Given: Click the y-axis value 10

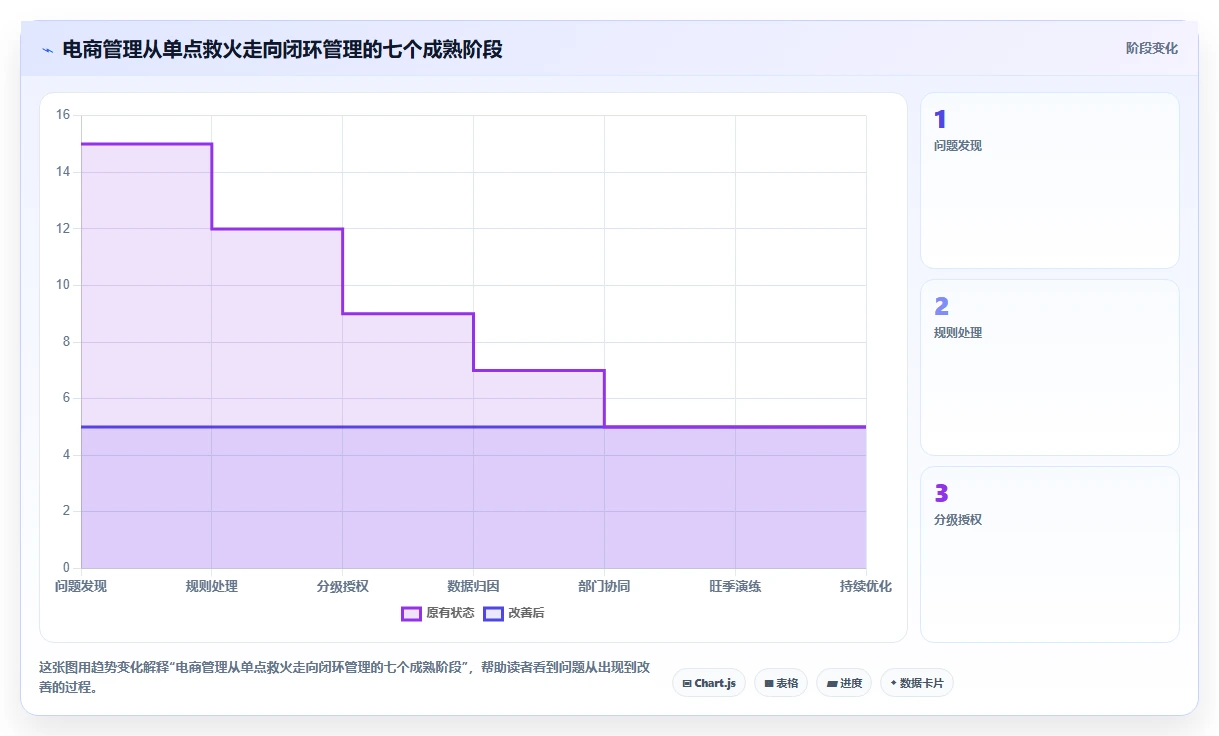Looking at the screenshot, I should click(x=63, y=285).
